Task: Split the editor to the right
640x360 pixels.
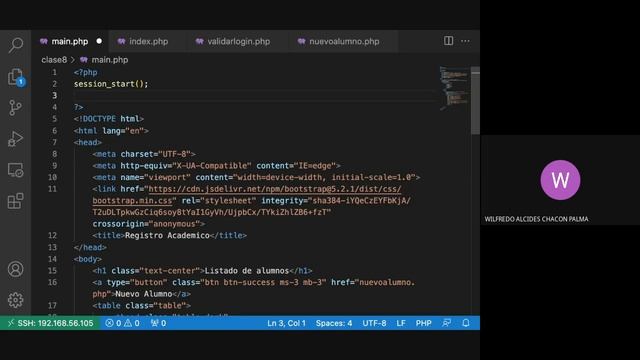Action: point(448,41)
